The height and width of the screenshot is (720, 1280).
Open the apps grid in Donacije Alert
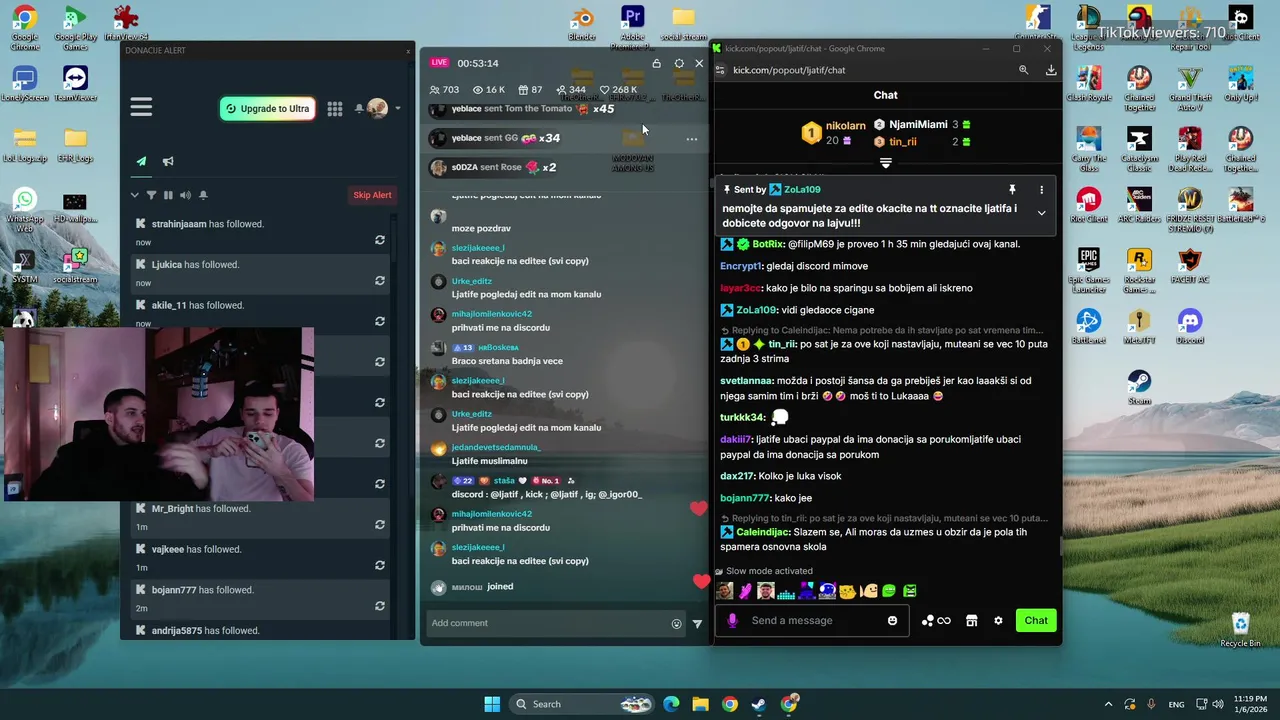[334, 108]
